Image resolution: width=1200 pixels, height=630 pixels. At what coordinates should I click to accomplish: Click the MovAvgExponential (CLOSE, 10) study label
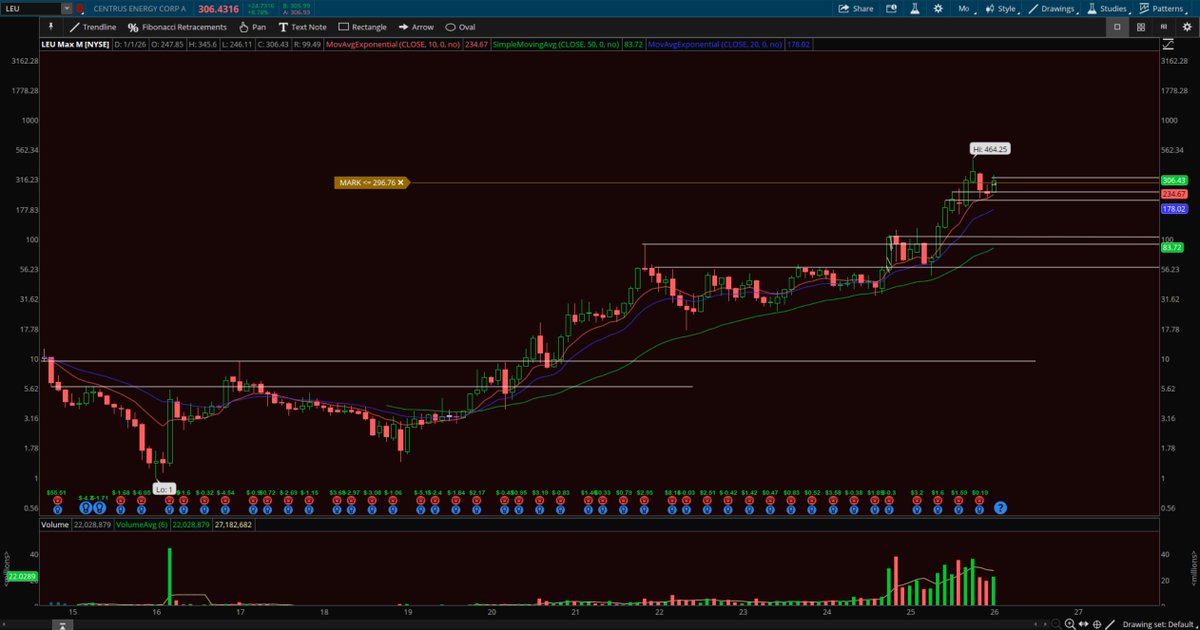click(x=396, y=44)
